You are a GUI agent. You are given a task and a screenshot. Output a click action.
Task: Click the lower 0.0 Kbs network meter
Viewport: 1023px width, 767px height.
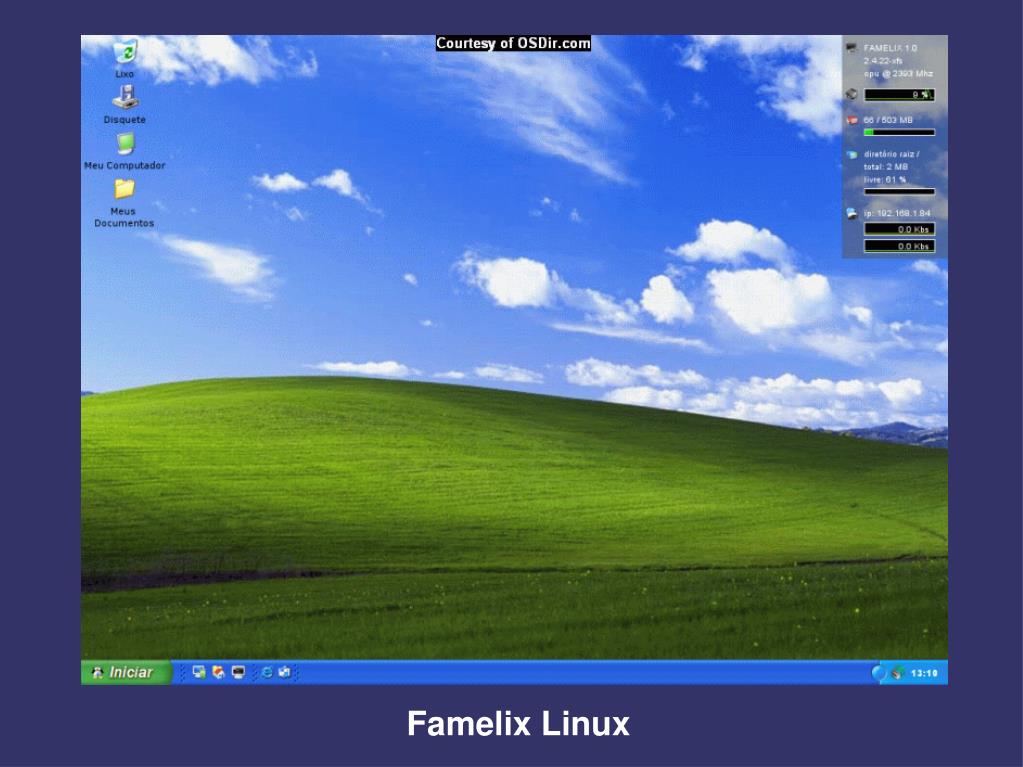click(x=900, y=246)
